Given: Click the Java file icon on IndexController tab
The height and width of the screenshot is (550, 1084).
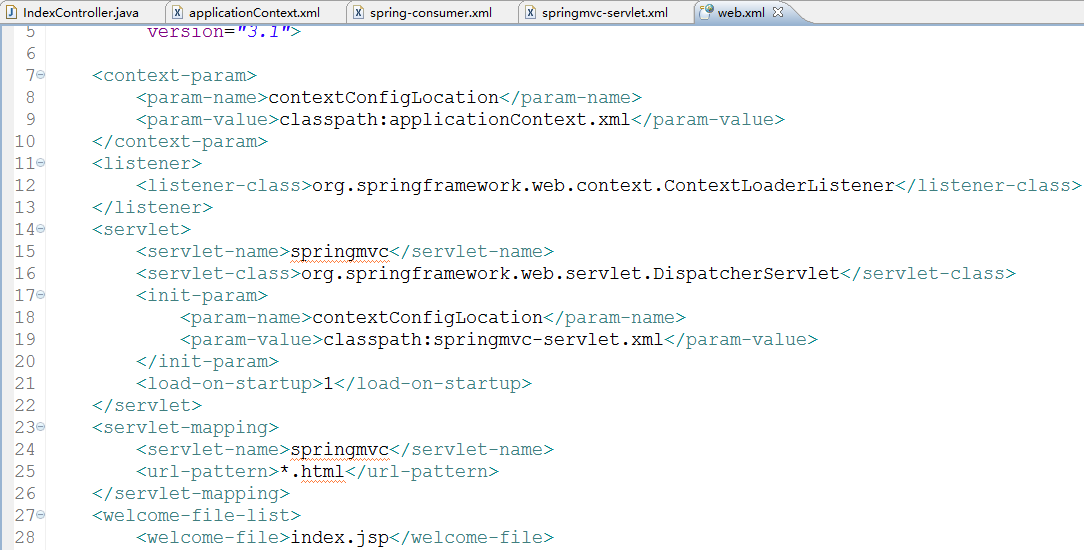Looking at the screenshot, I should point(11,12).
